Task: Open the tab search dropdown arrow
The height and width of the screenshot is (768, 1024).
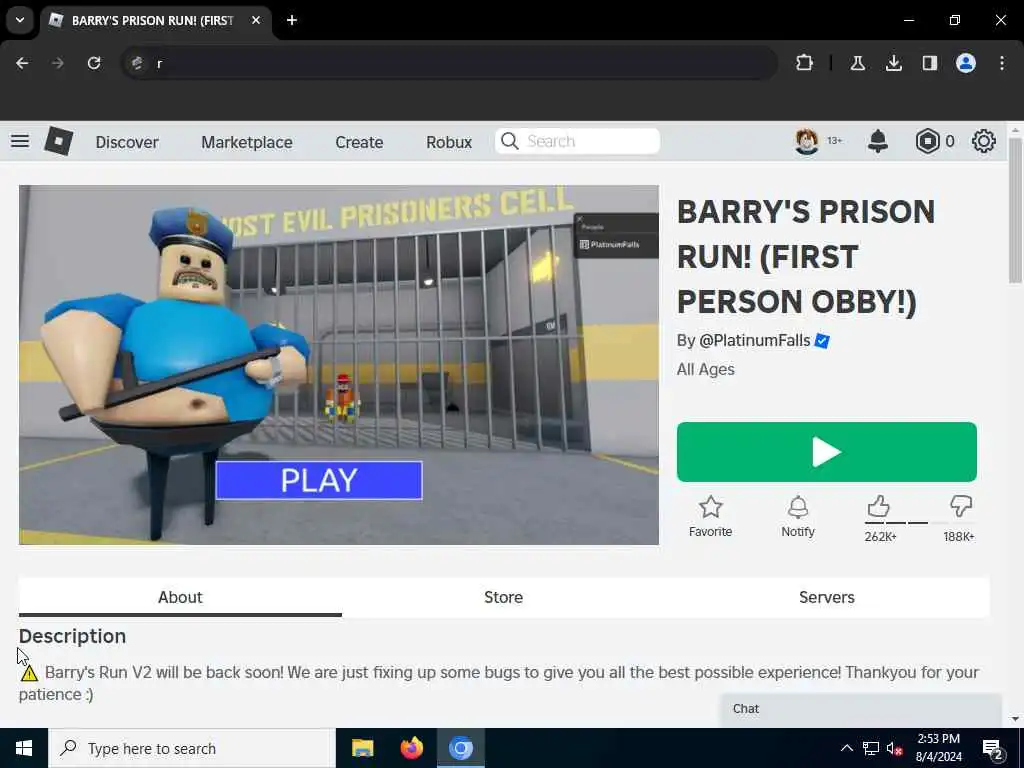Action: pos(20,20)
